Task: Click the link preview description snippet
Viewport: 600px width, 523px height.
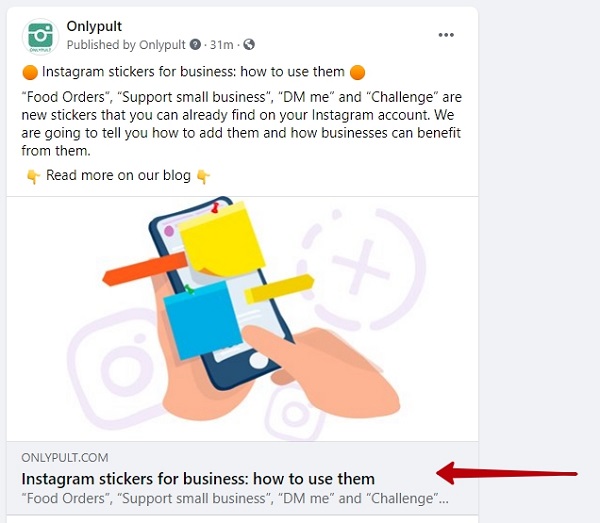Action: (x=235, y=499)
